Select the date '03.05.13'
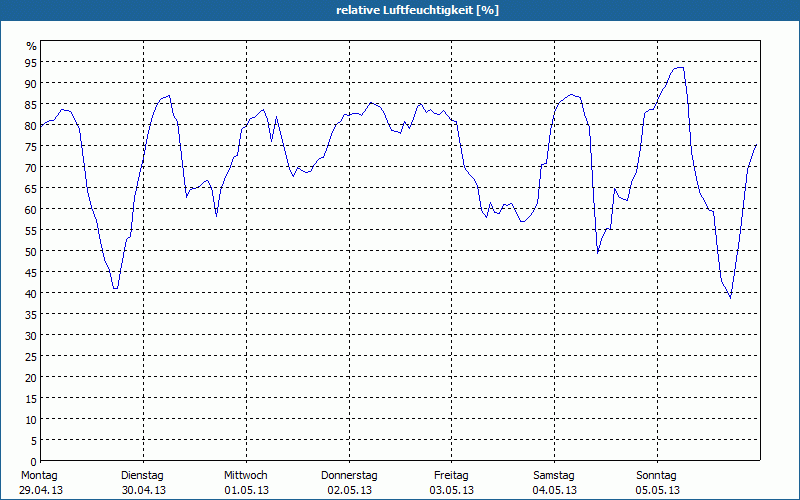 (452, 490)
